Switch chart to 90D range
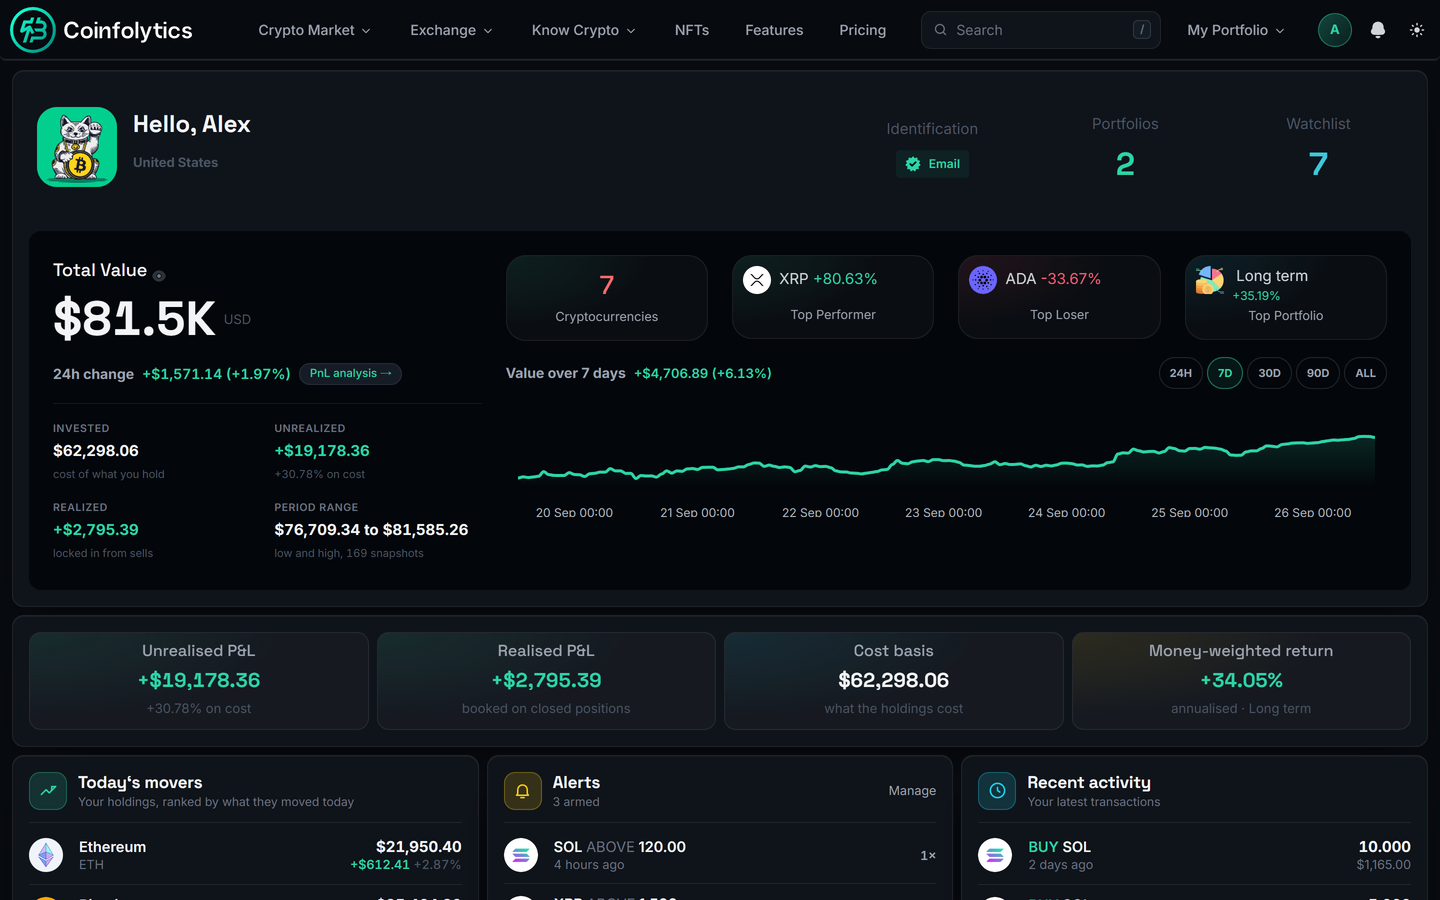 pos(1318,373)
